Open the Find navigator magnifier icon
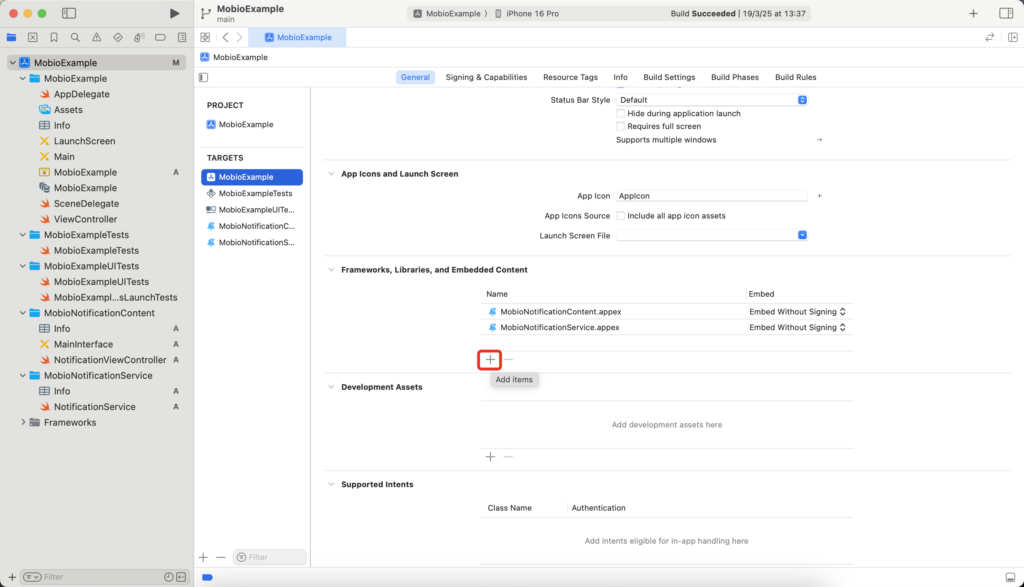 pyautogui.click(x=75, y=37)
